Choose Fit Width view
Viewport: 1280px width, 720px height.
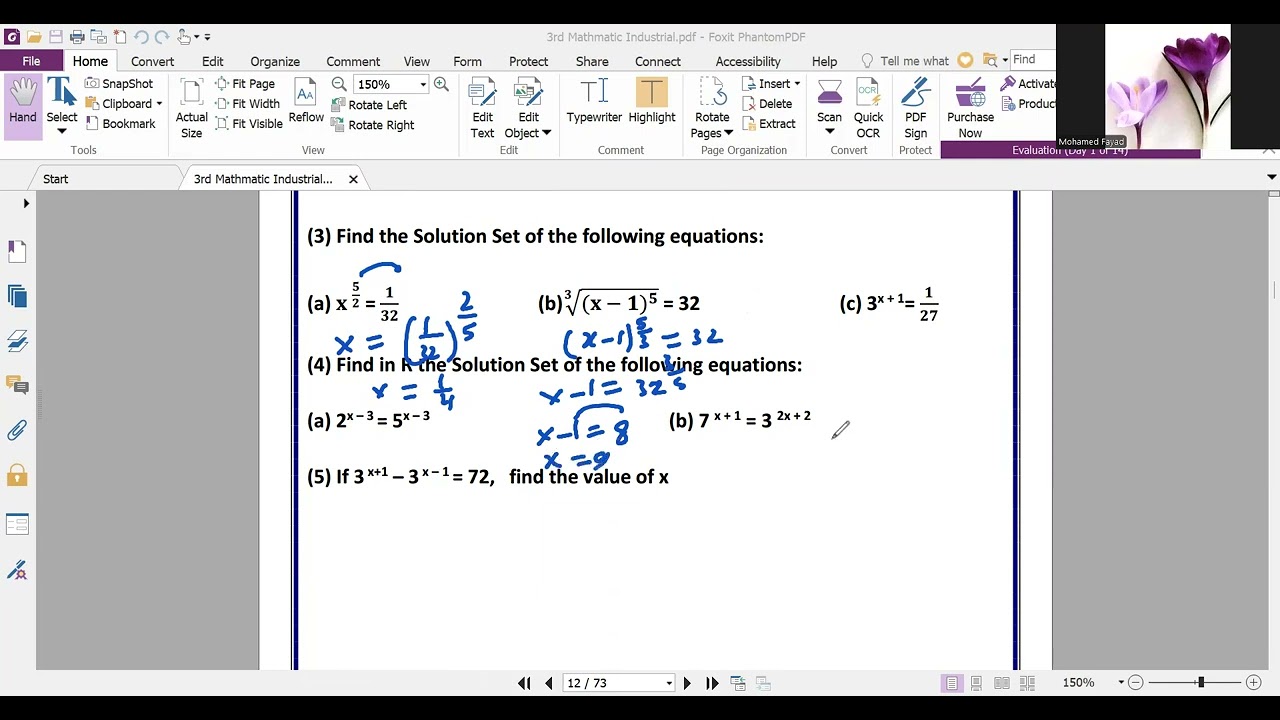click(247, 104)
